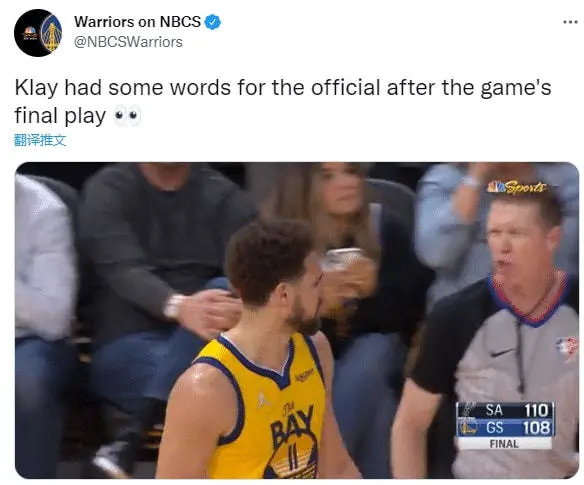Click the FINAL label on scoreboard
Viewport: 584px width, 485px height.
click(x=504, y=444)
